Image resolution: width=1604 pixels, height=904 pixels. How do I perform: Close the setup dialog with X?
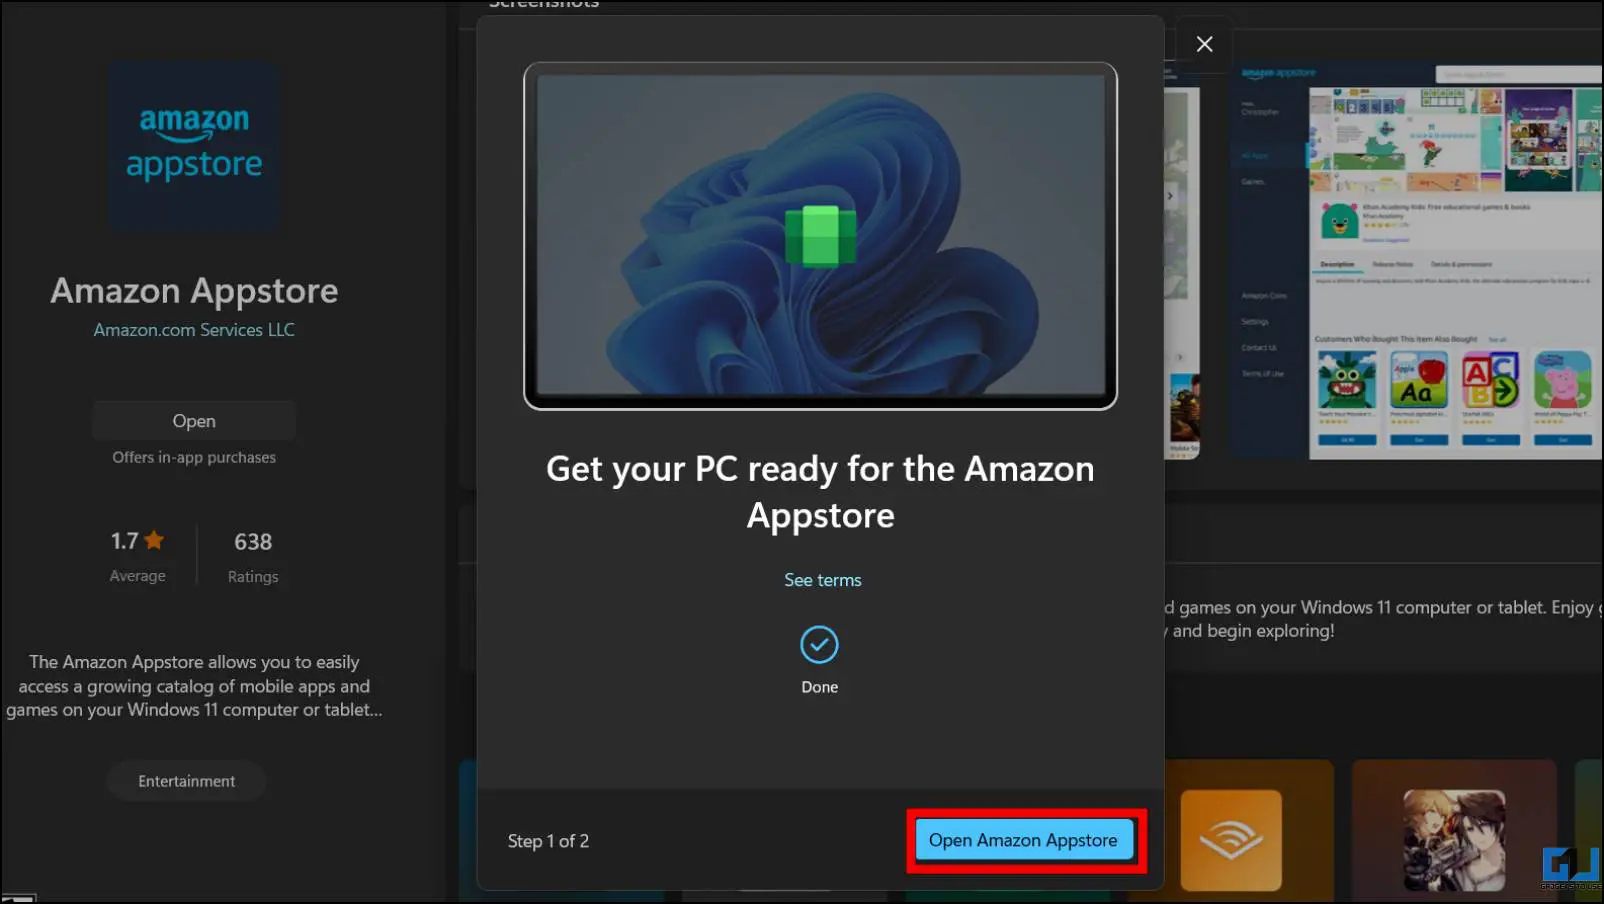[1204, 44]
